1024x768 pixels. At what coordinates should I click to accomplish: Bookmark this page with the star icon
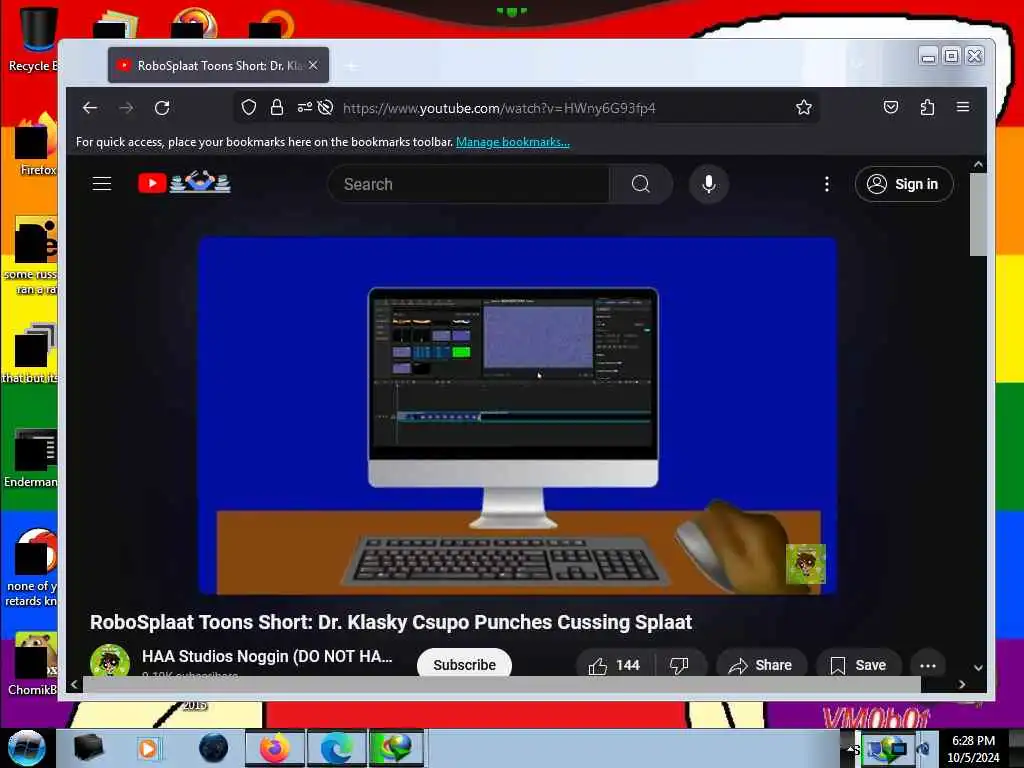(x=804, y=108)
